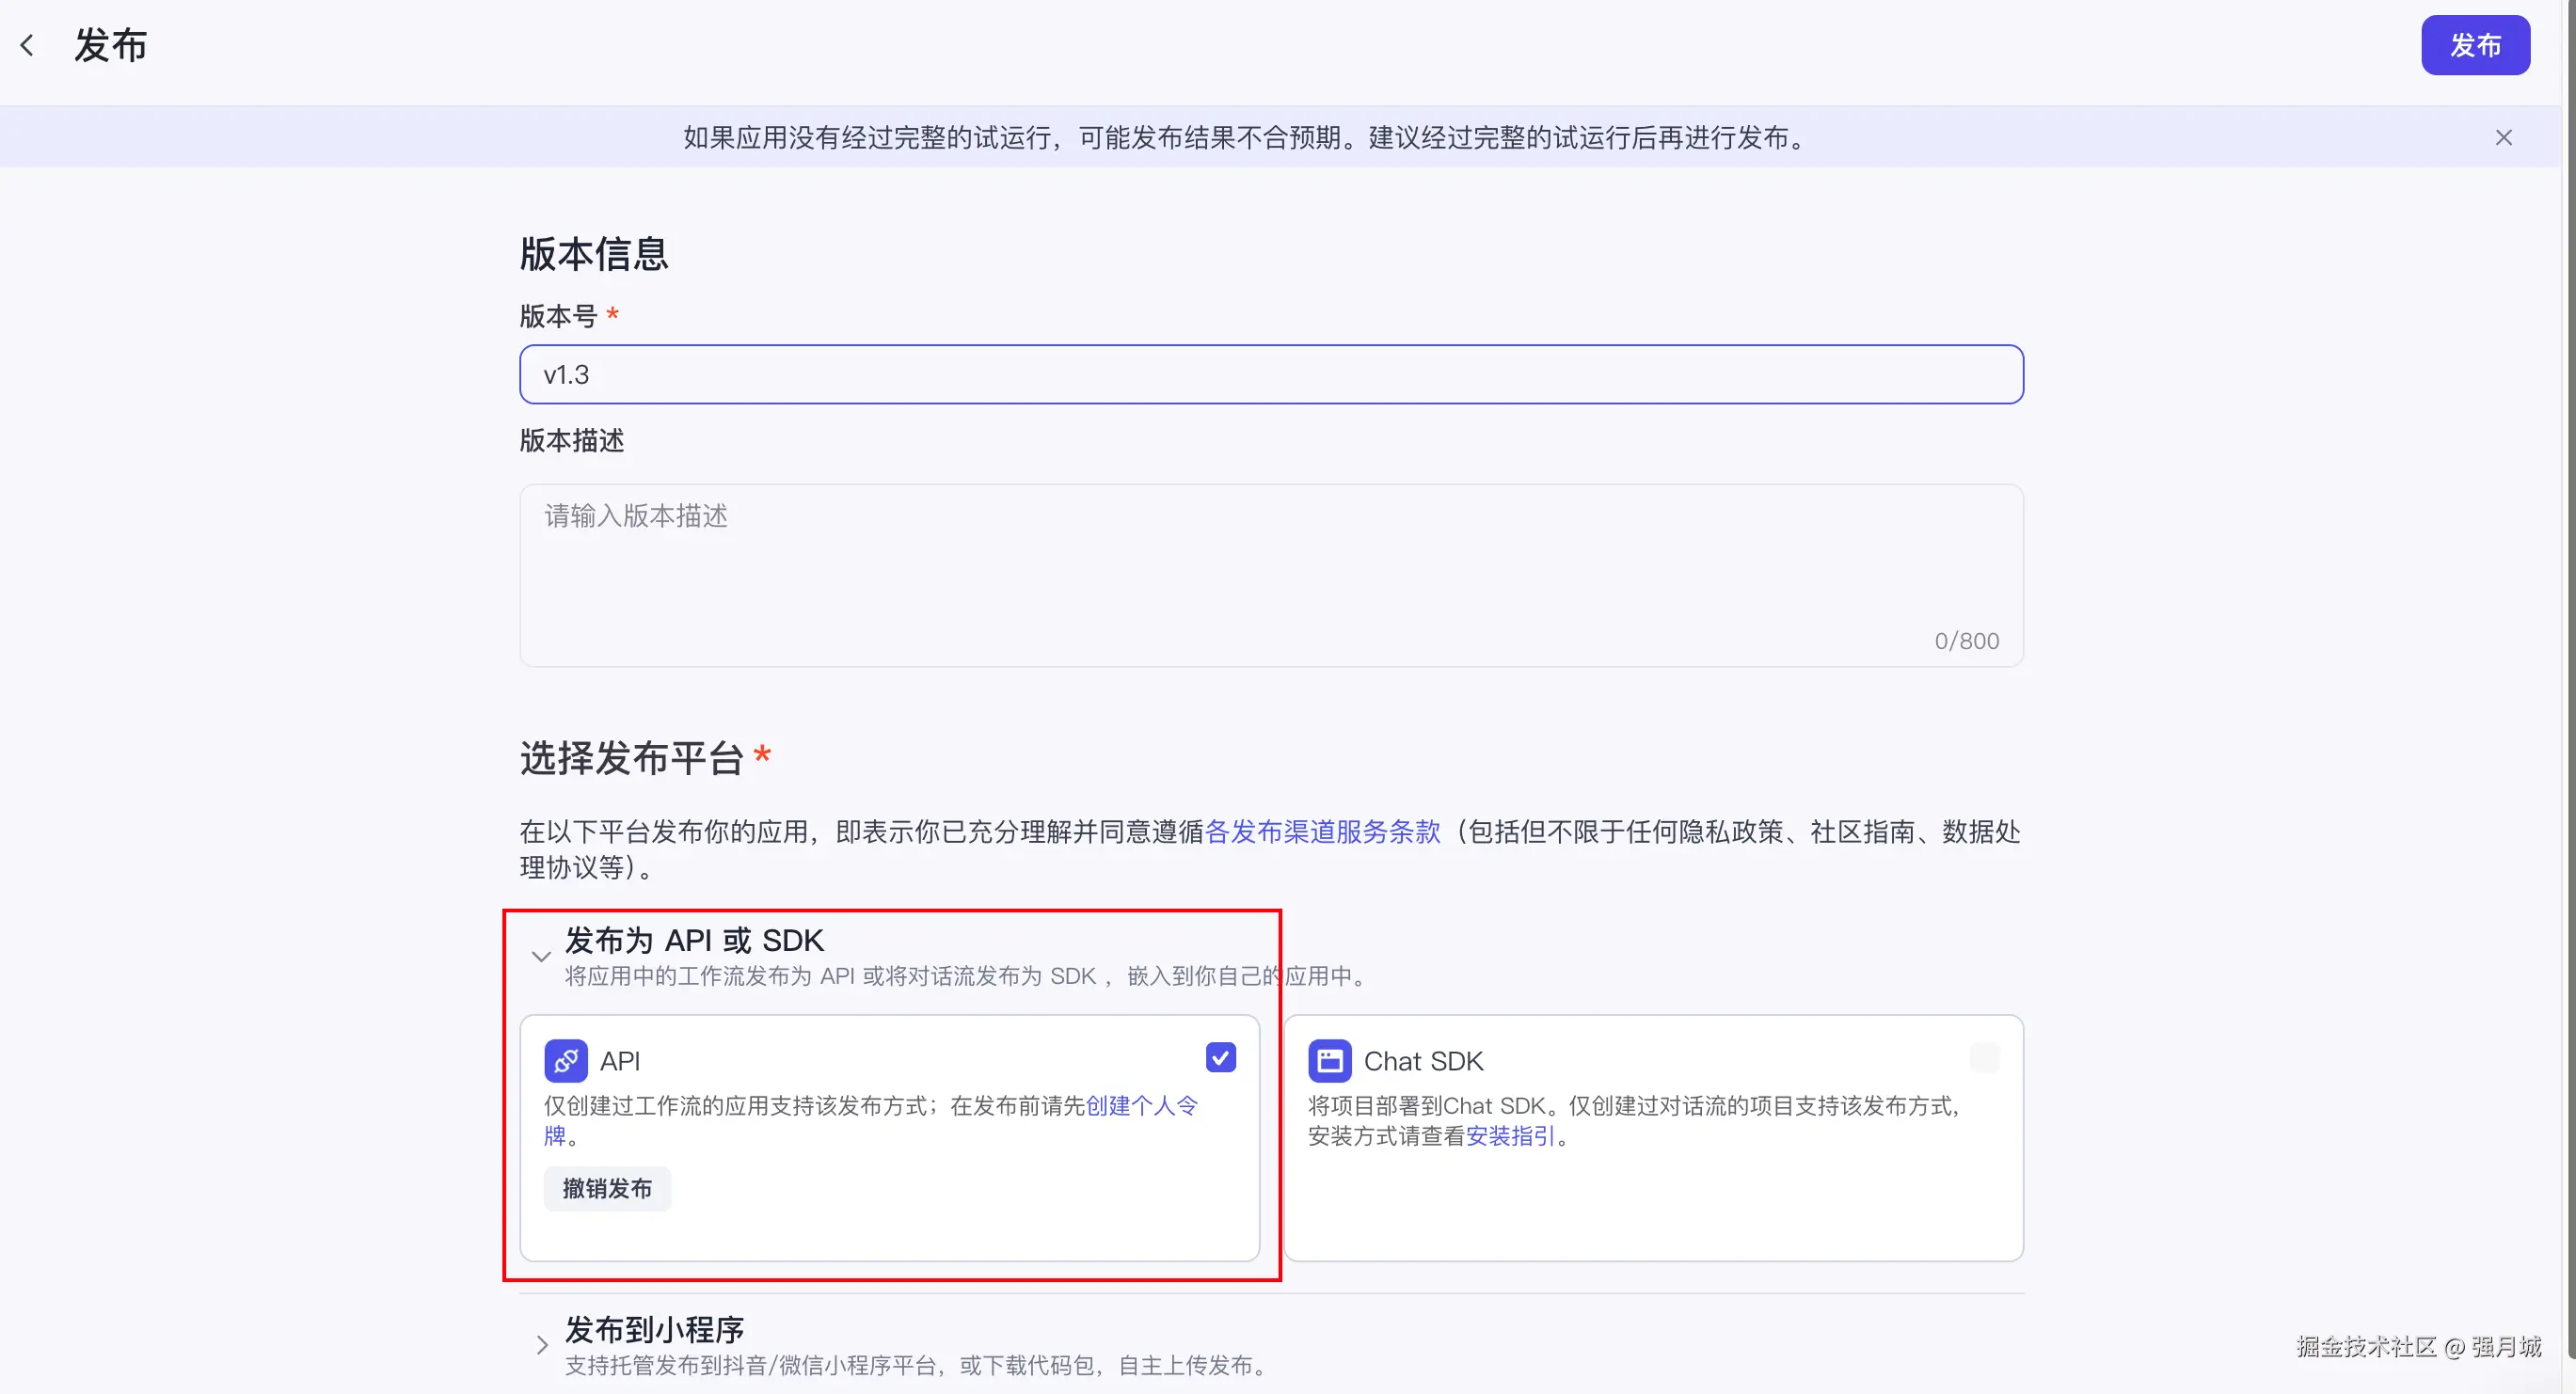The image size is (2576, 1394).
Task: Open the 安装指引 link
Action: 1510,1136
